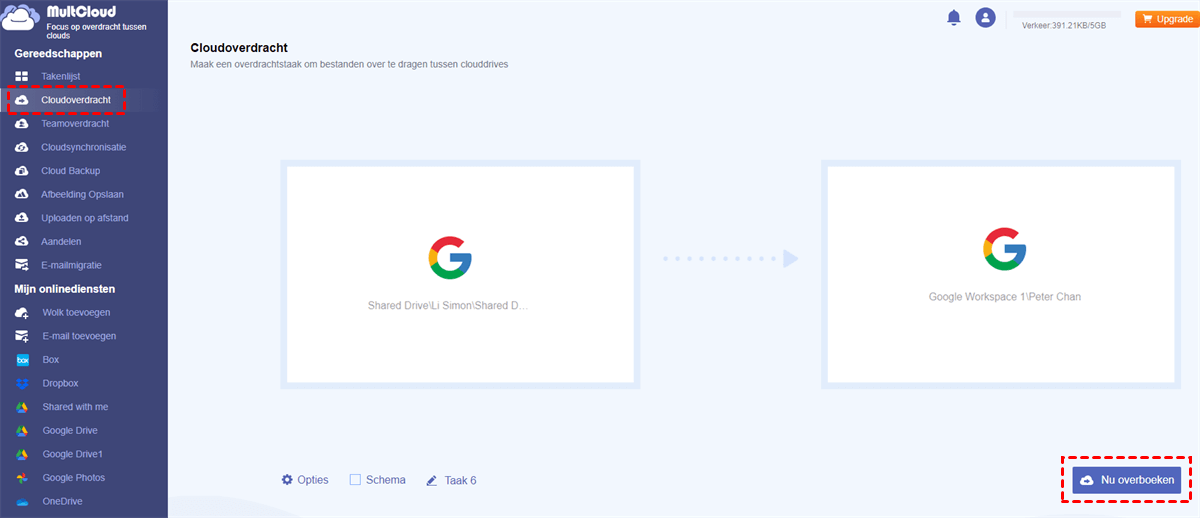
Task: Select Google Drive1 label in sidebar
Action: click(73, 454)
